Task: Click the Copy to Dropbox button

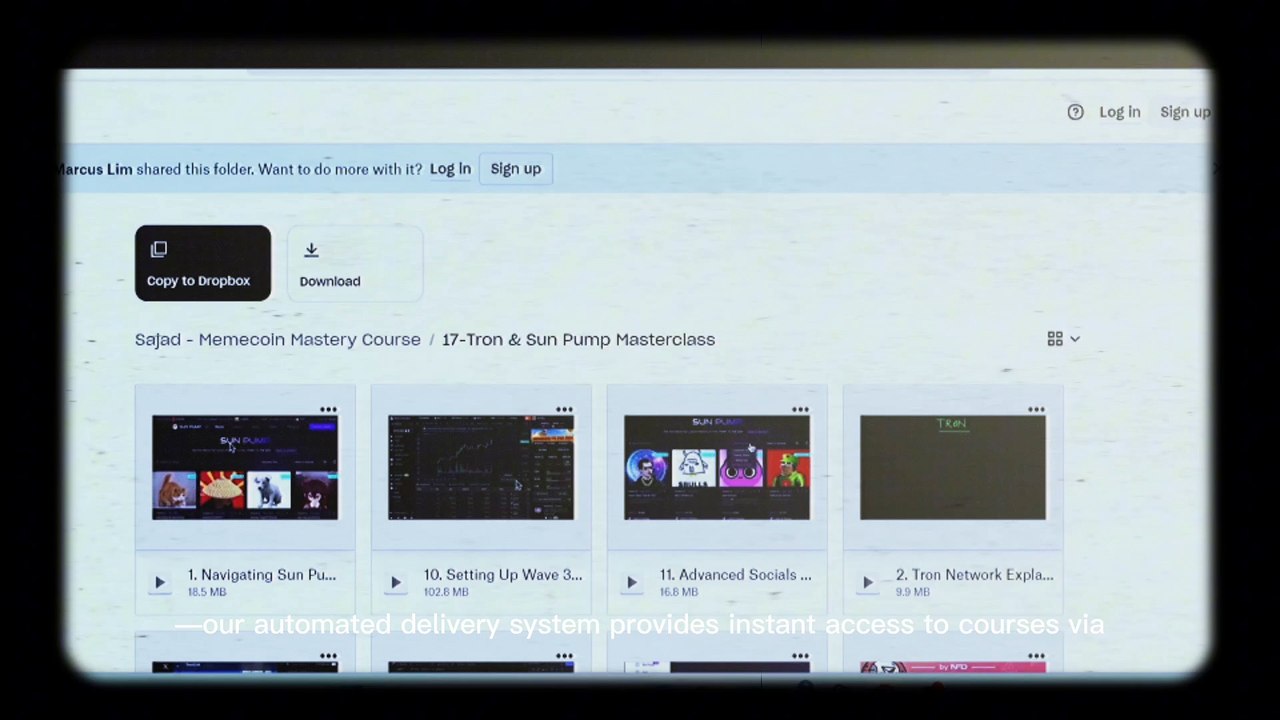Action: [203, 263]
